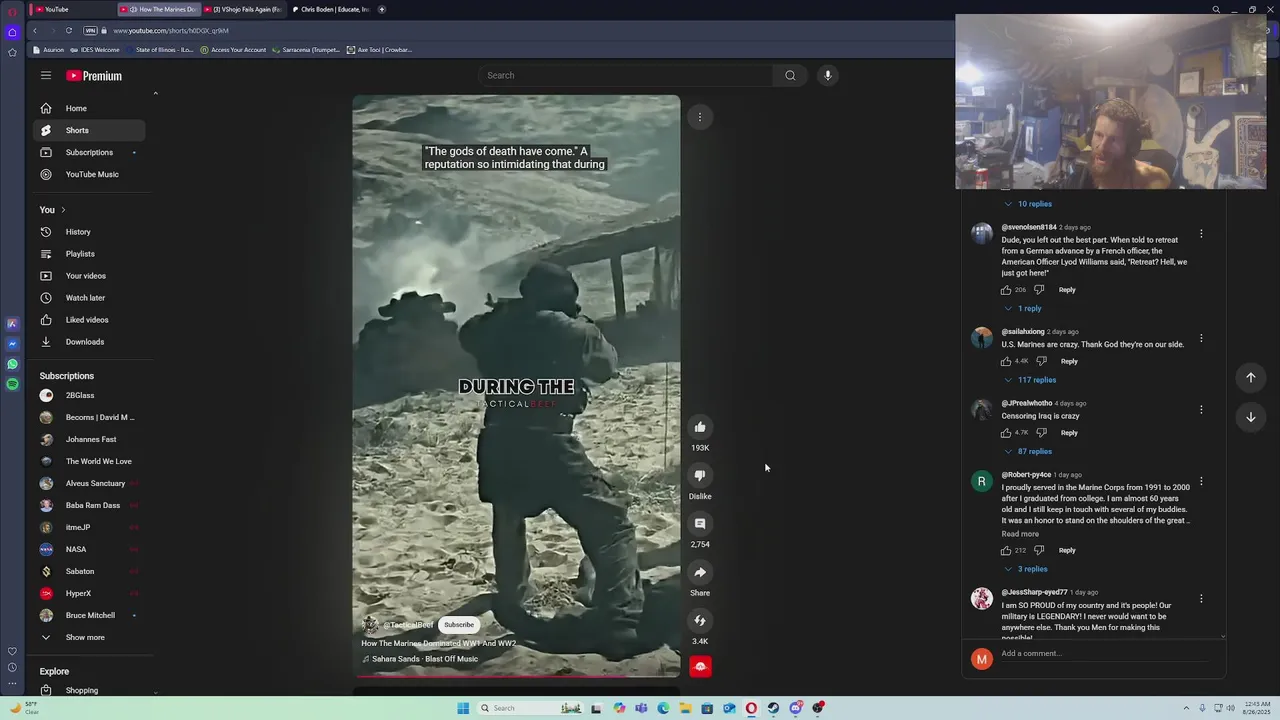The width and height of the screenshot is (1280, 720).
Task: Go to next Short with down arrow
Action: point(1250,417)
